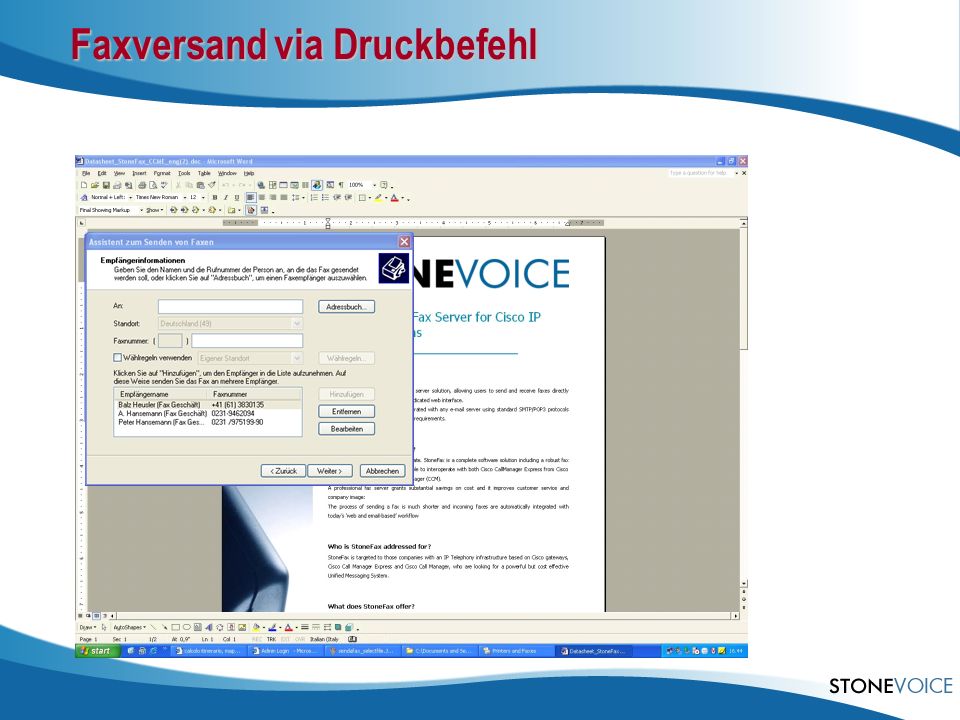Image resolution: width=960 pixels, height=720 pixels.
Task: Select the Balz Heusler recipient row
Action: point(208,405)
